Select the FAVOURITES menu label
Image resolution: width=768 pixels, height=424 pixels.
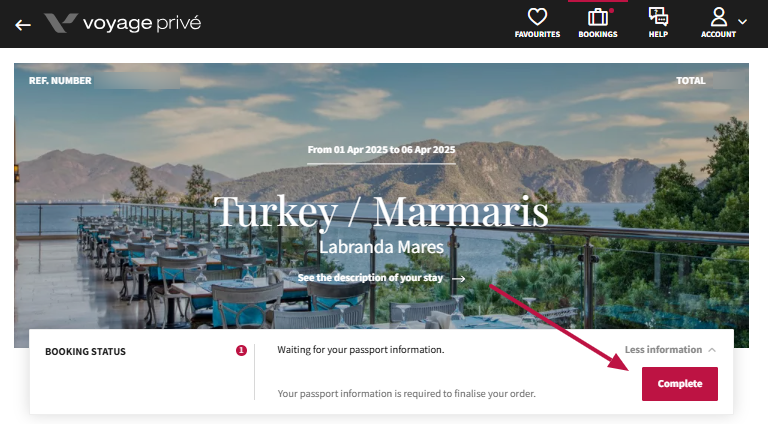coord(537,34)
